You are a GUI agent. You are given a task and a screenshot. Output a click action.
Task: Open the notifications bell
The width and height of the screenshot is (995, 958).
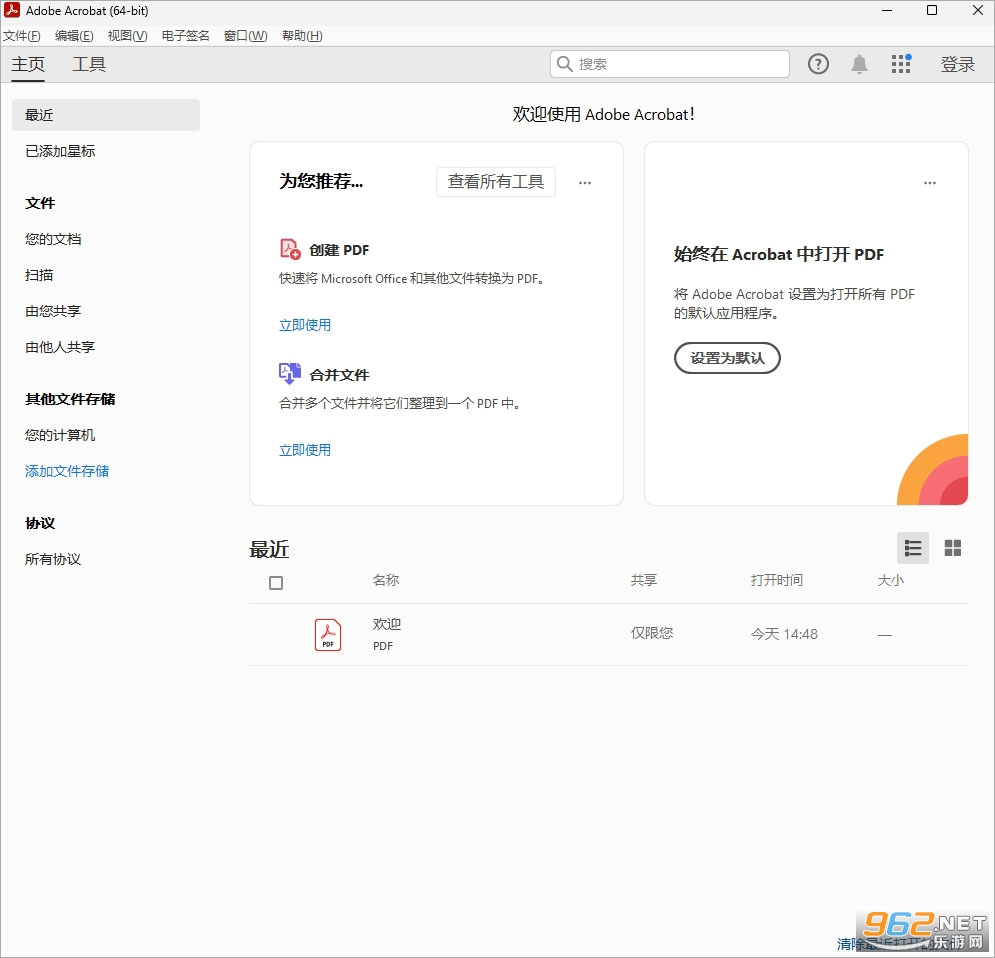[859, 64]
